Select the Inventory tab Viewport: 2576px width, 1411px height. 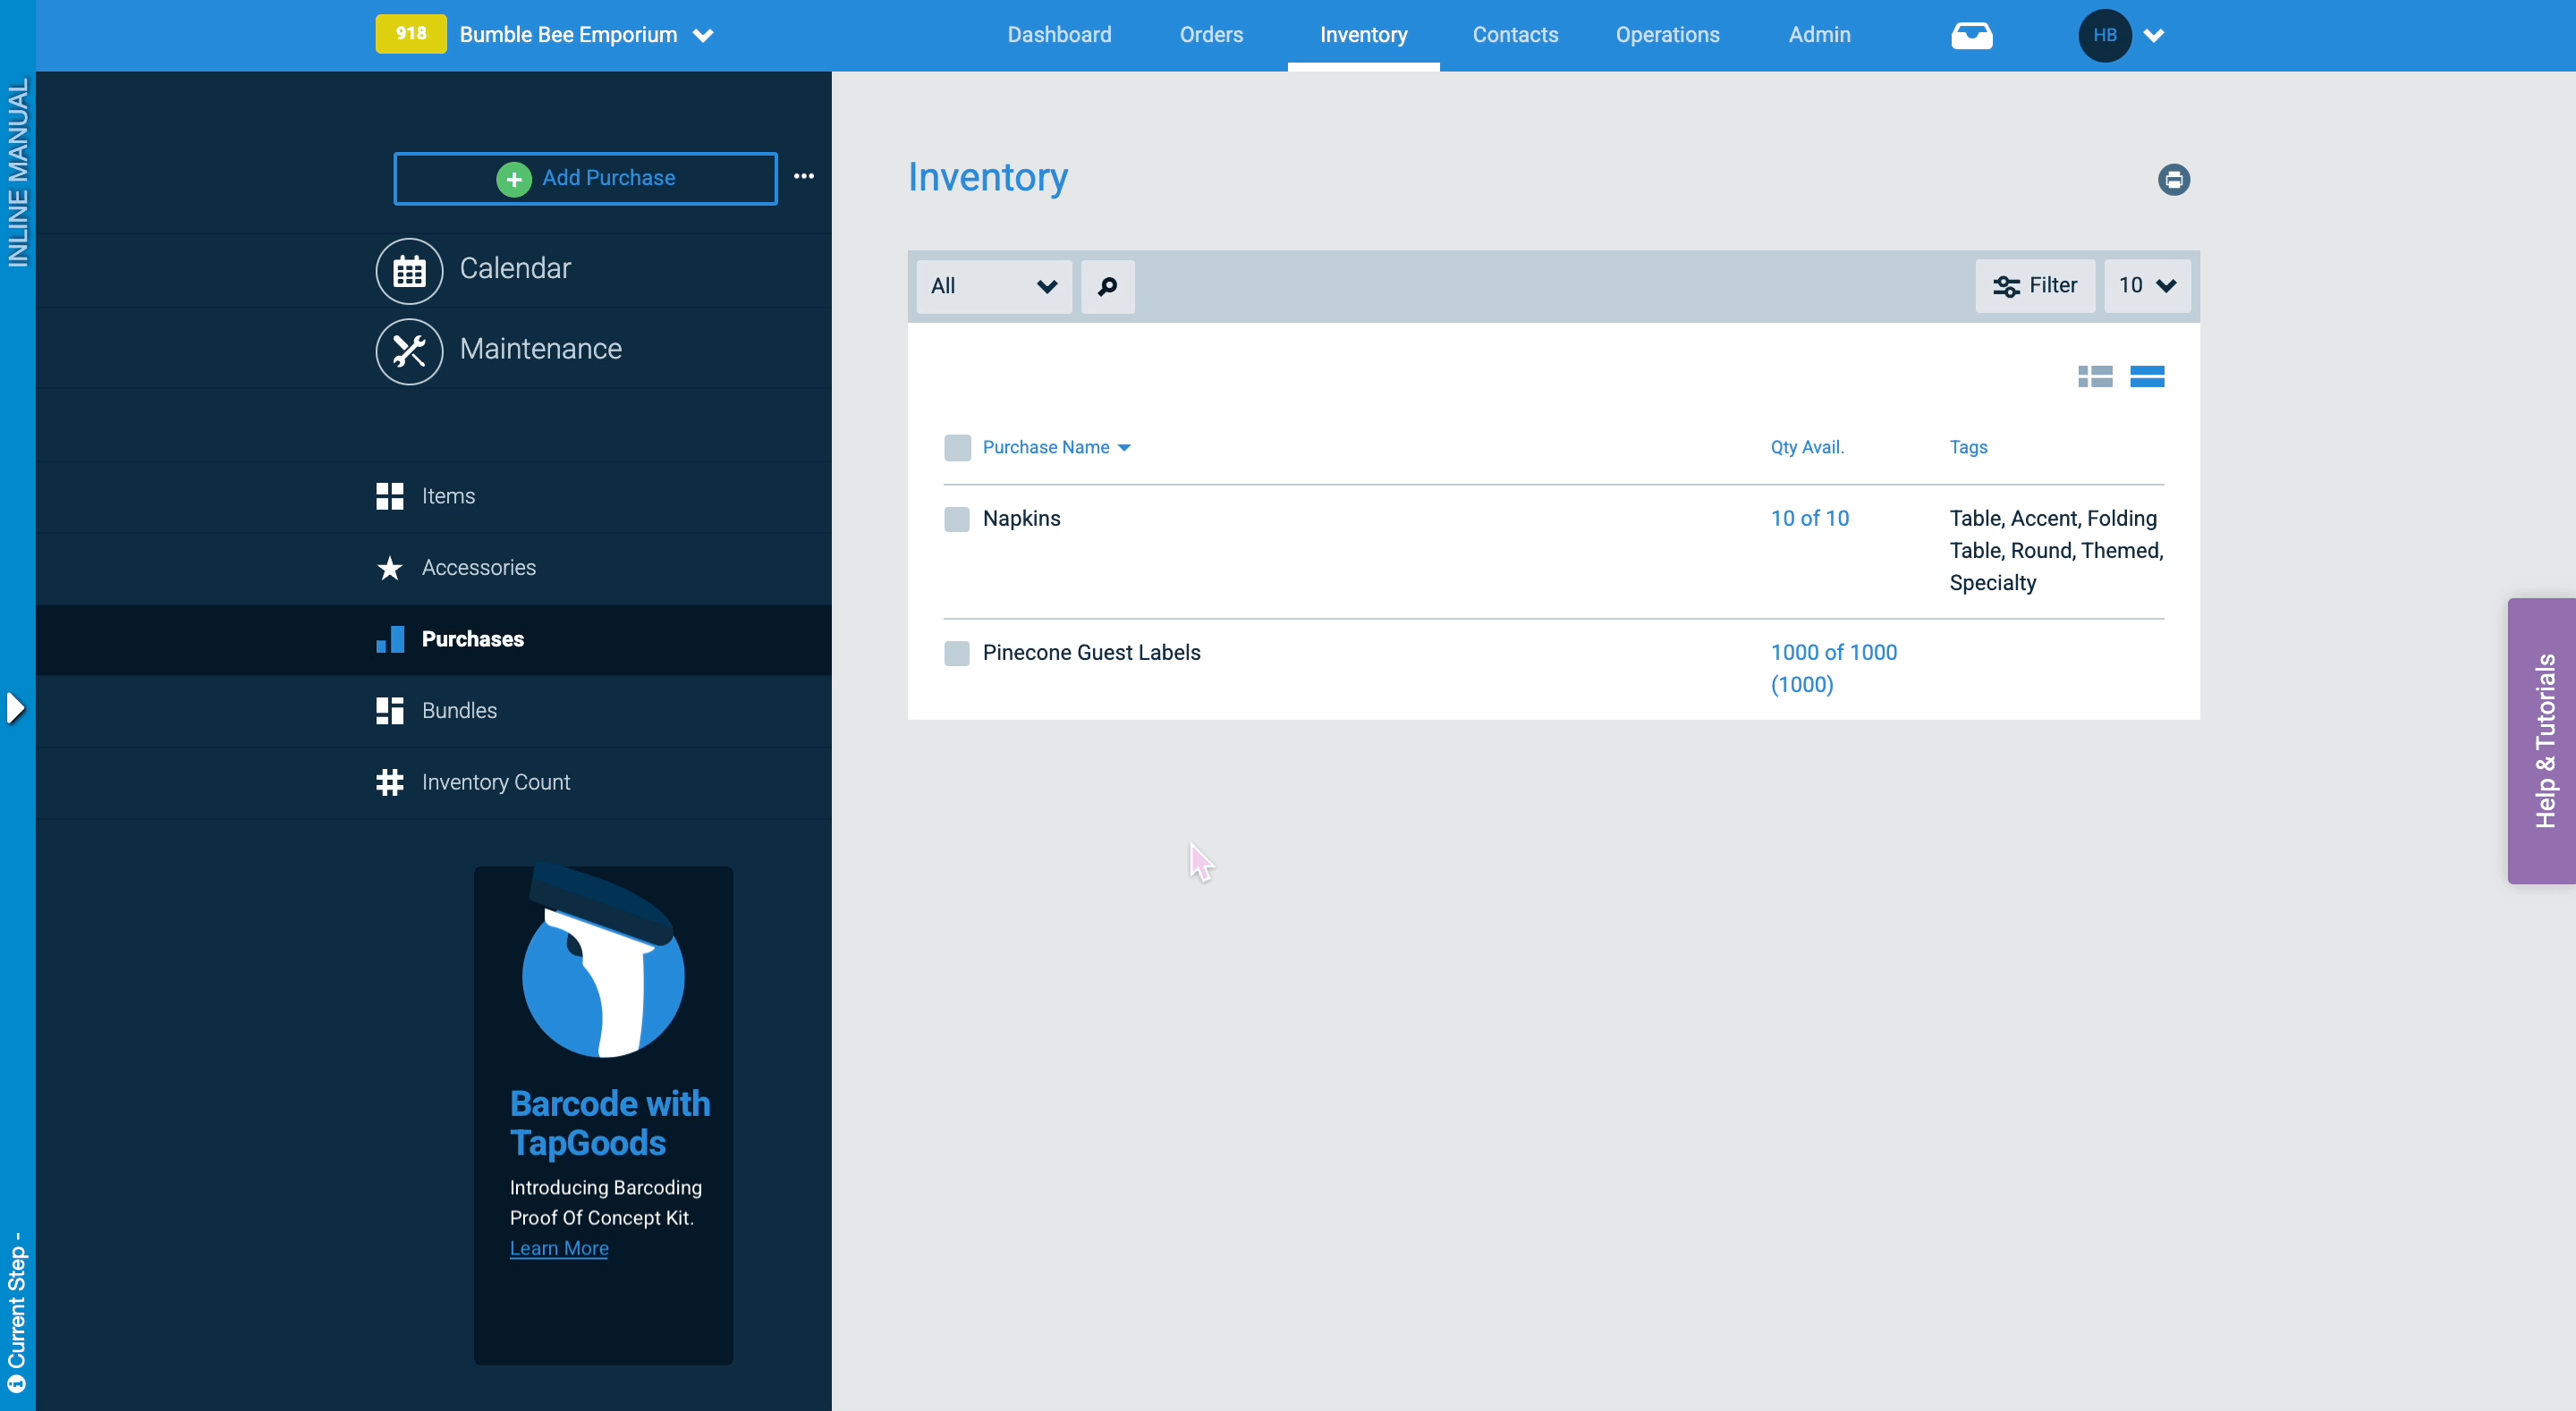[1363, 35]
